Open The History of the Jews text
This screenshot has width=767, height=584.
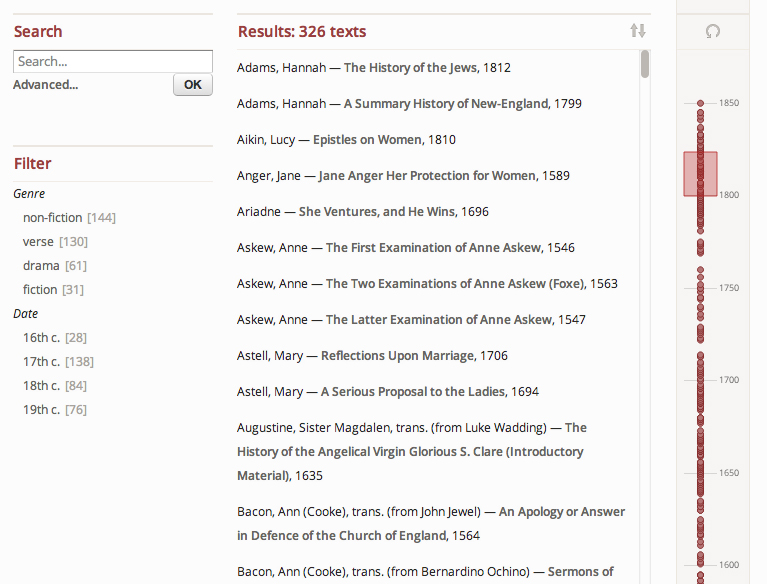click(x=410, y=68)
